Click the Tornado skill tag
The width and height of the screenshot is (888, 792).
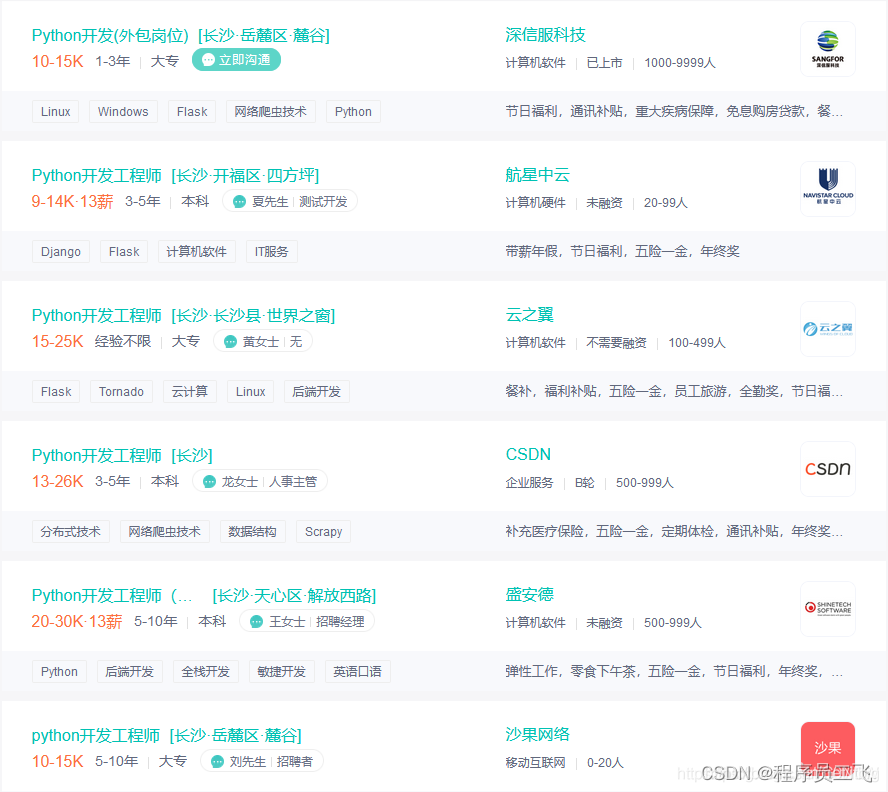tap(121, 391)
